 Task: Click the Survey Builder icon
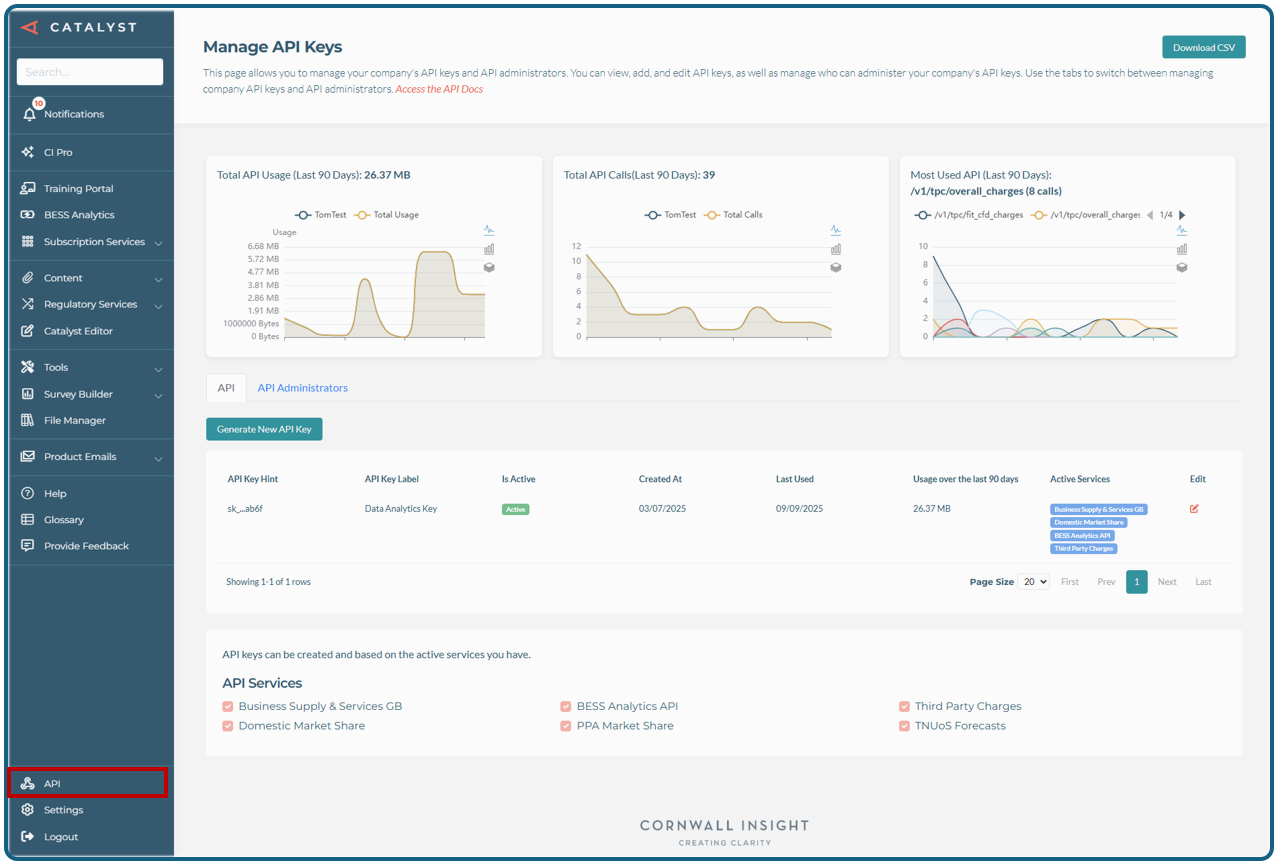[28, 394]
